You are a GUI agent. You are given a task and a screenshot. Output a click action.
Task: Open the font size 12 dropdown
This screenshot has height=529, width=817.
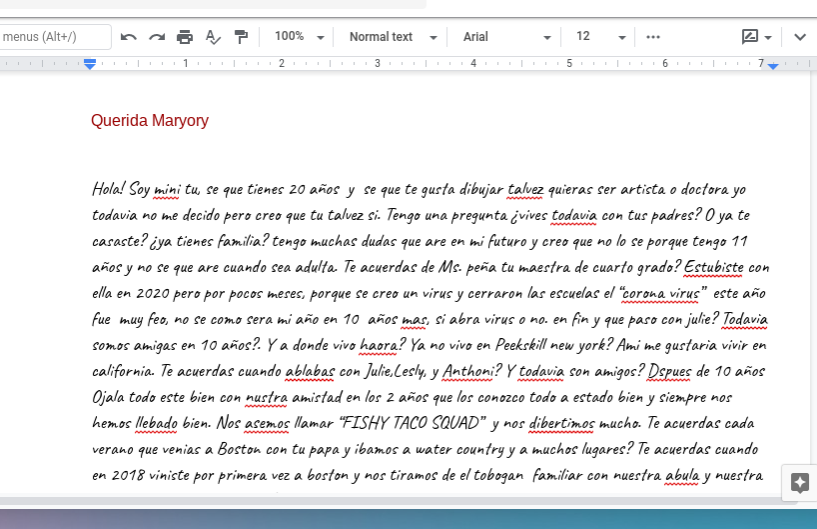pos(600,37)
